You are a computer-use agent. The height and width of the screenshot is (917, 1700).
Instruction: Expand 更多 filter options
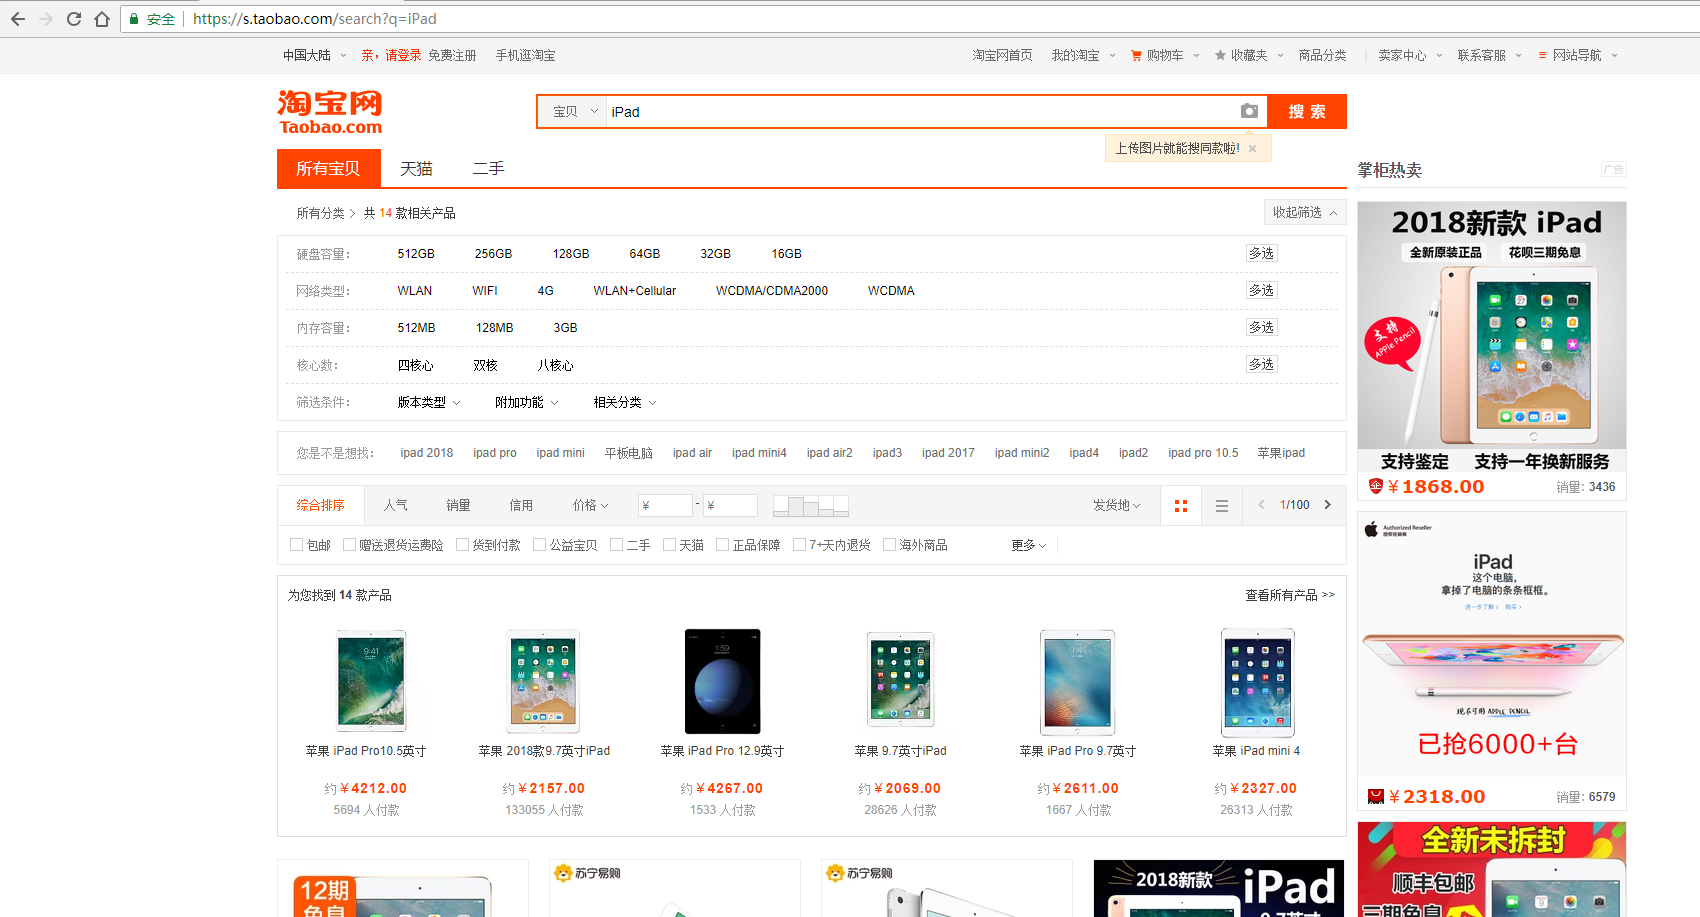[1029, 545]
